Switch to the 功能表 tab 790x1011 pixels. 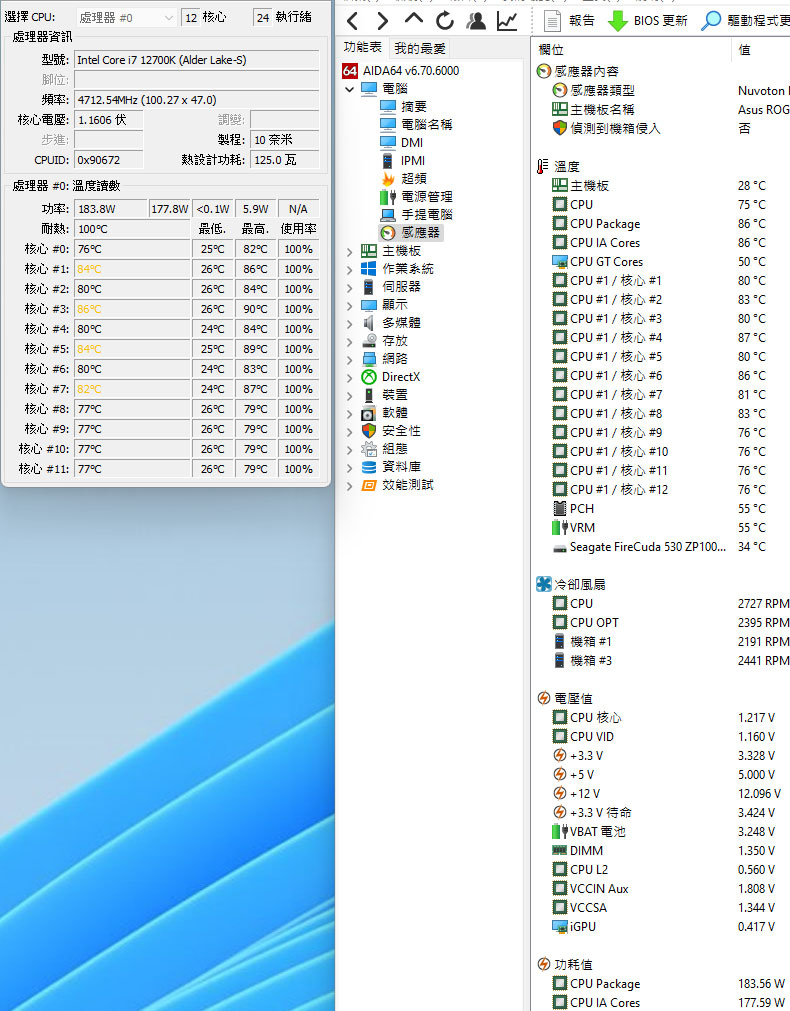(x=362, y=48)
